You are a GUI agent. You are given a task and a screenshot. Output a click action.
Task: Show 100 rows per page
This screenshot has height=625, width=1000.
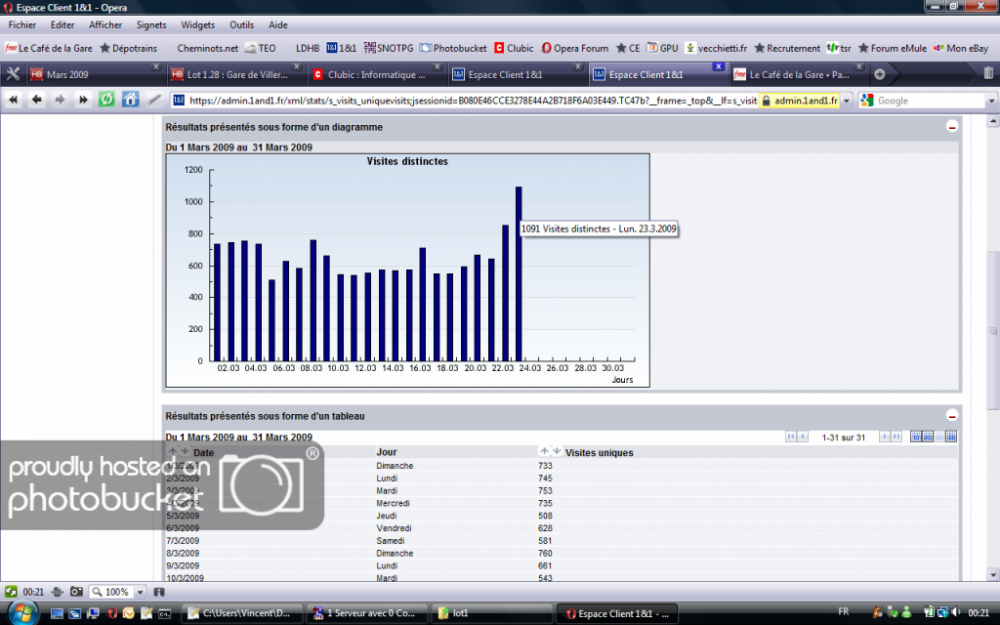click(x=952, y=437)
